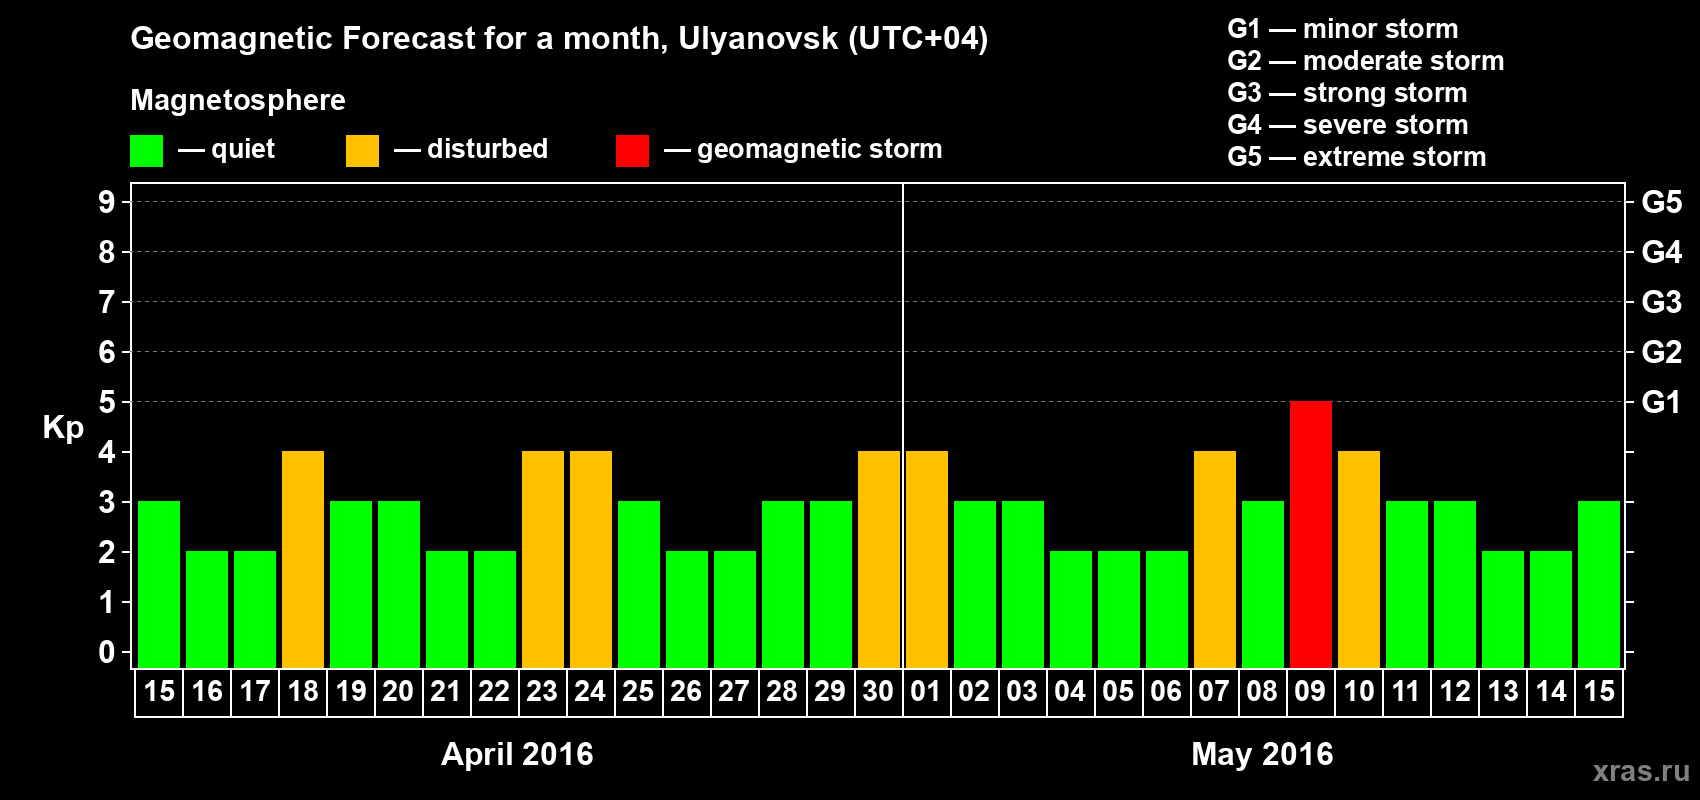
Task: Select the green bar above date 08
Action: [1263, 584]
